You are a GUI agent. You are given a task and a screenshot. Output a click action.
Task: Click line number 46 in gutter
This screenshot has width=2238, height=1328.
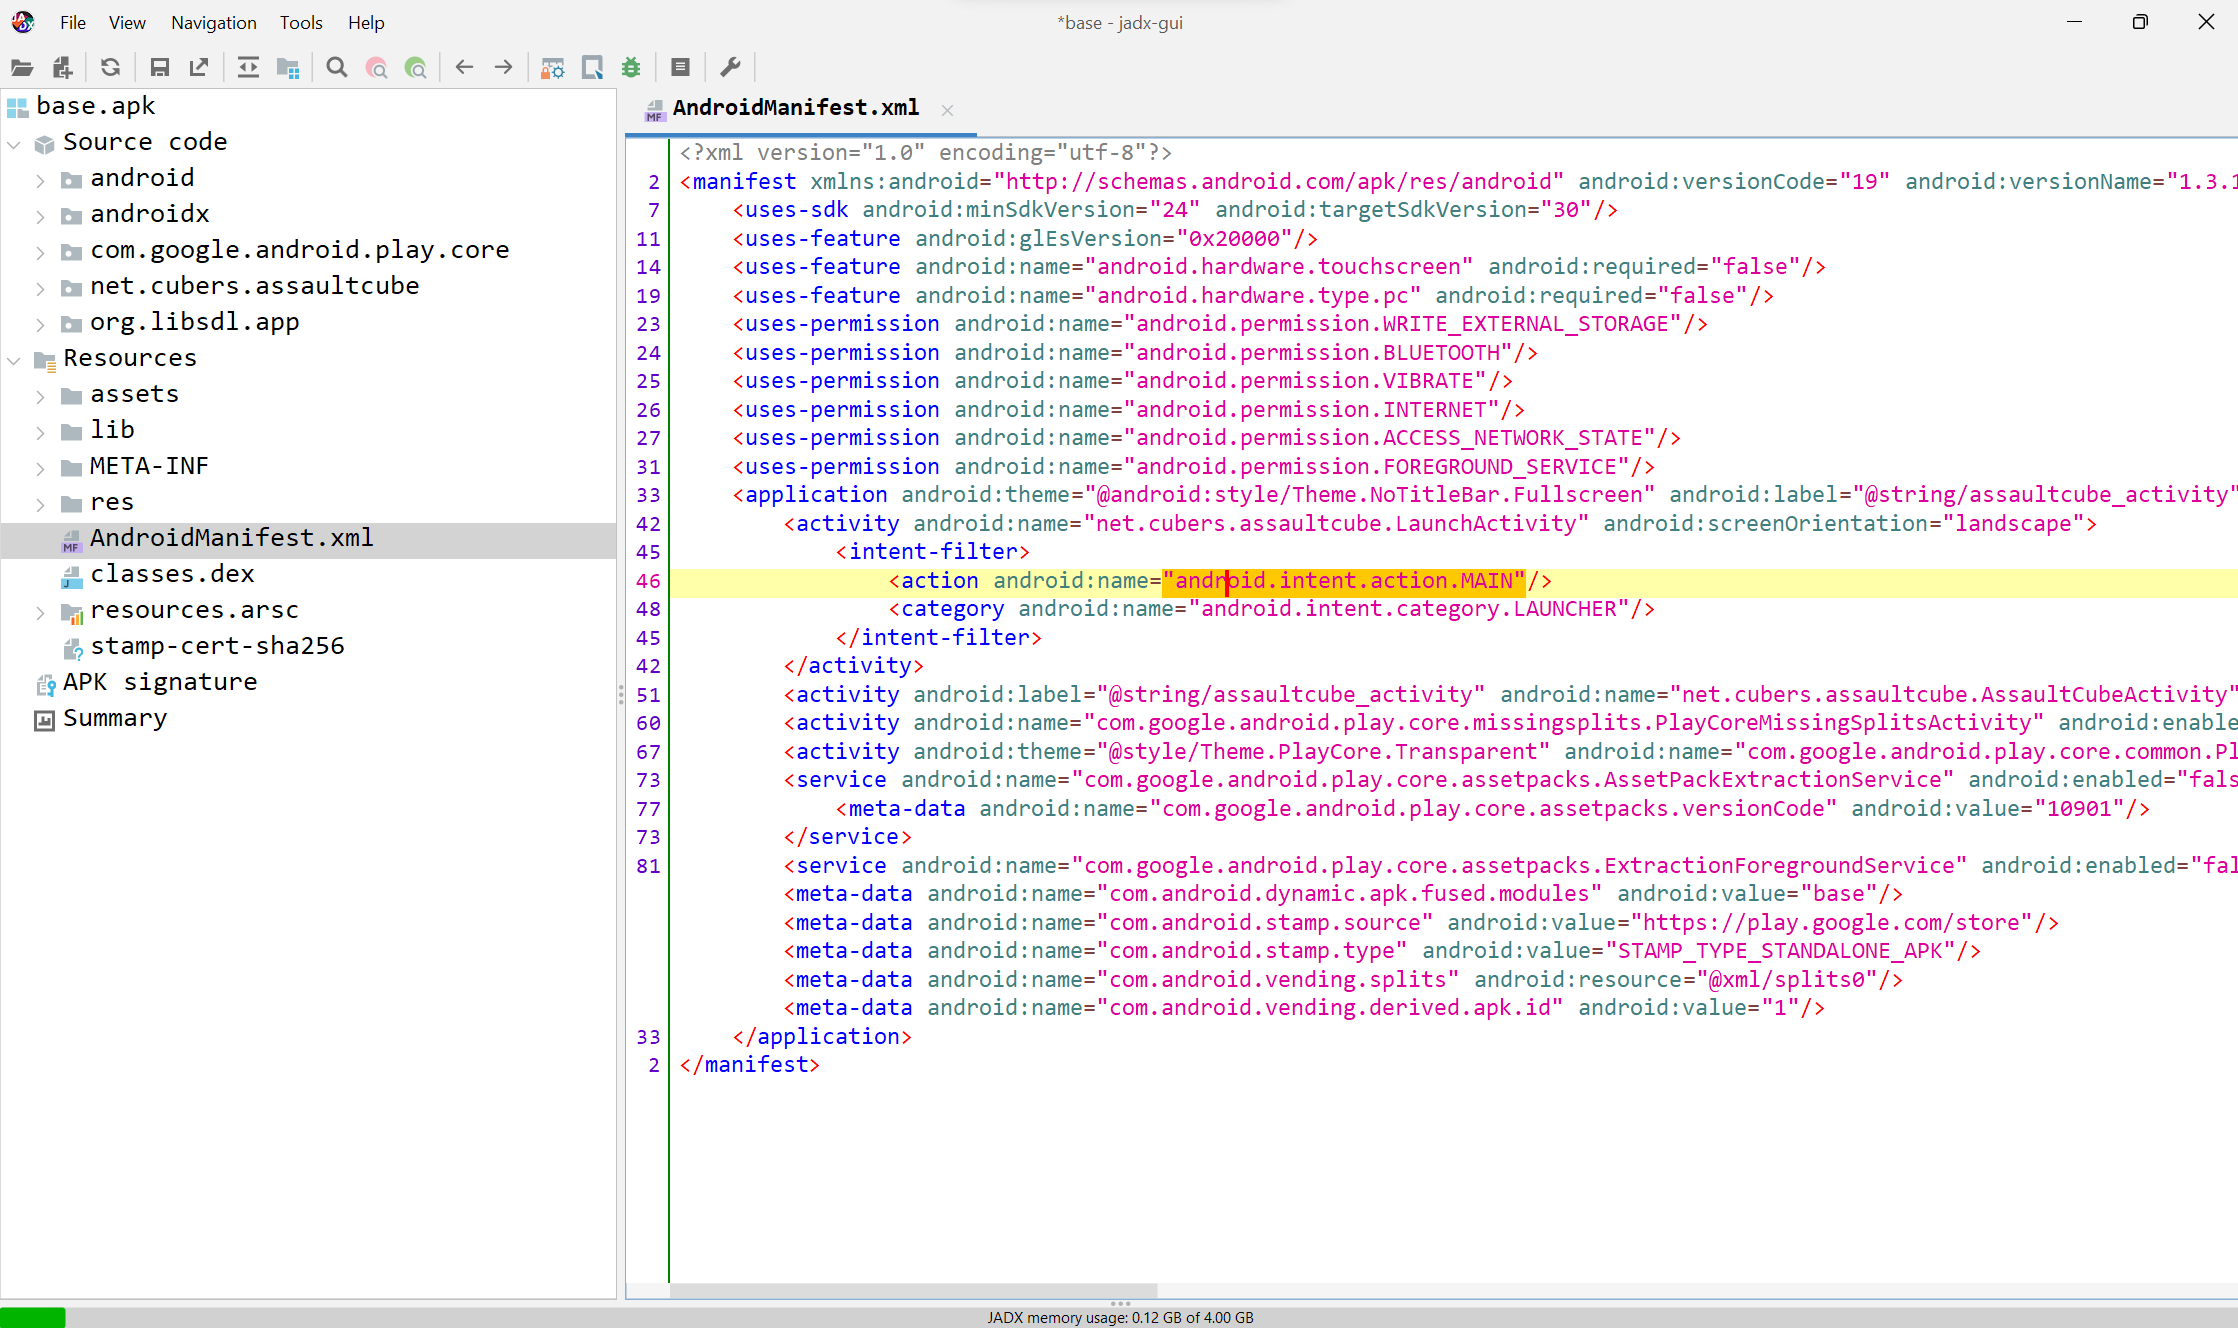(x=648, y=581)
